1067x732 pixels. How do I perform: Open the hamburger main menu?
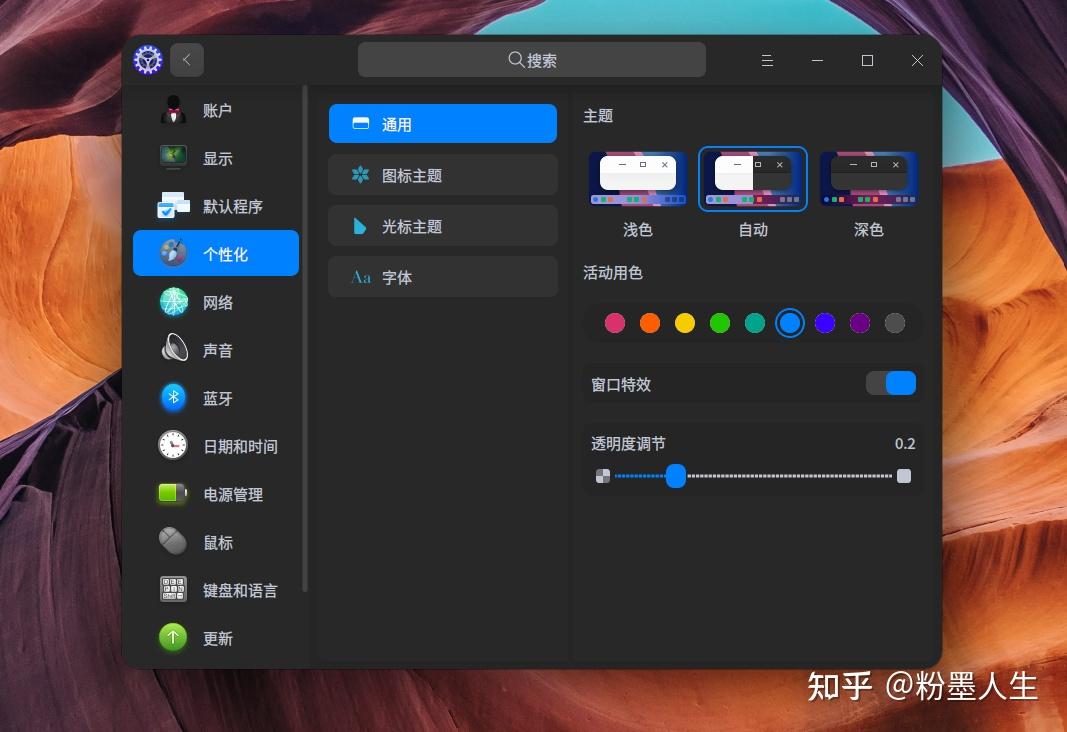click(x=767, y=61)
